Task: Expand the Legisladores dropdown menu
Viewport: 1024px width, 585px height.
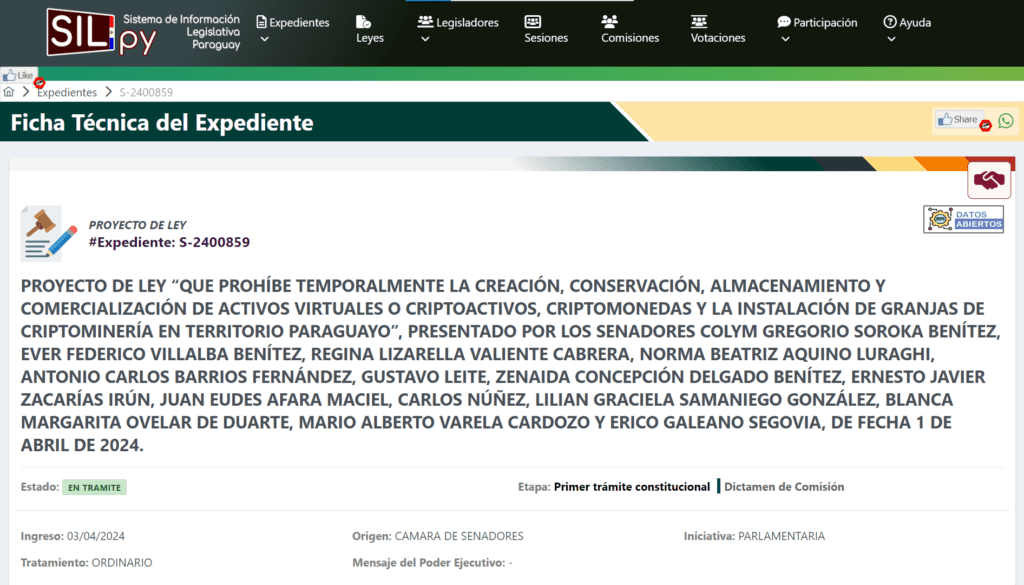Action: 457,29
